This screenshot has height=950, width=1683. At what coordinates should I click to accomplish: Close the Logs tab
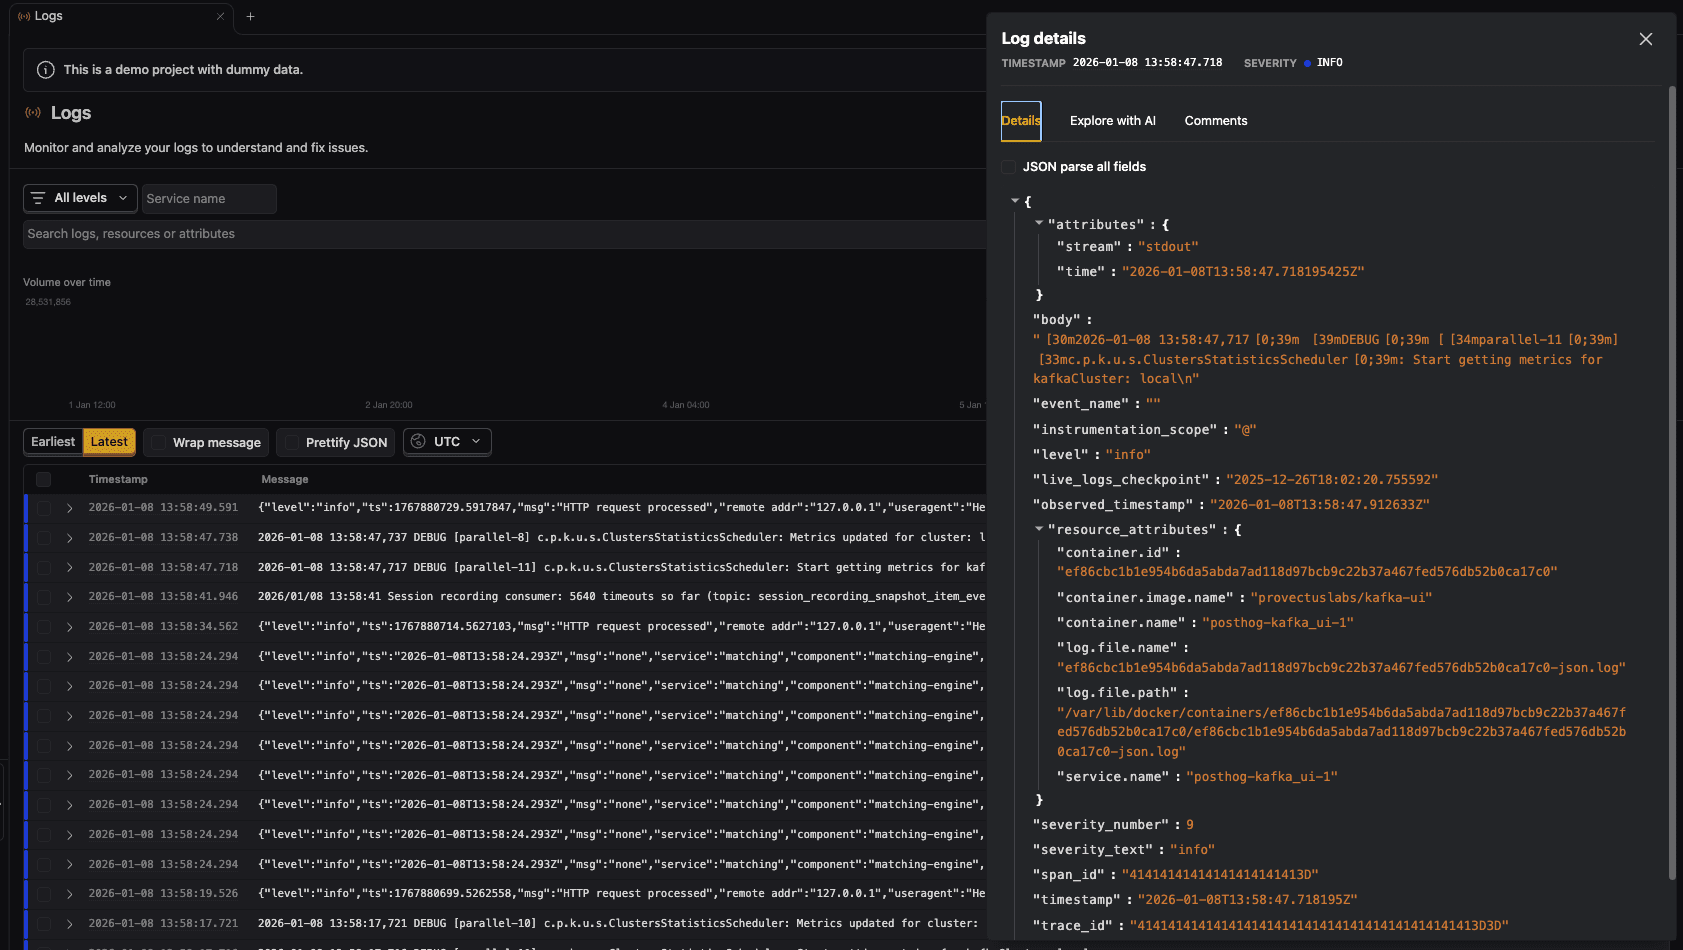tap(220, 16)
